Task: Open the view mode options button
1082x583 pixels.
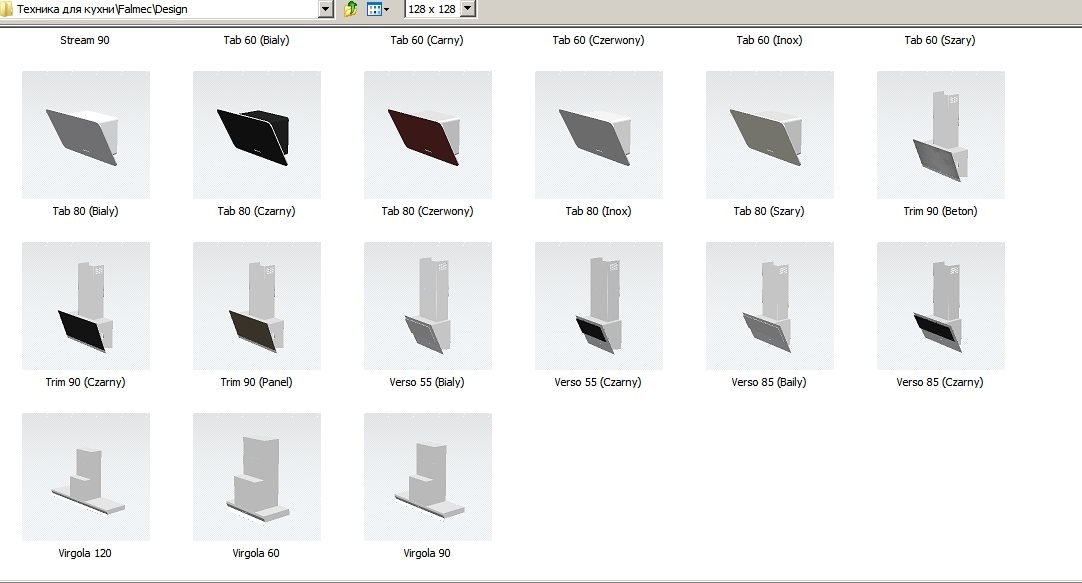Action: coord(377,9)
